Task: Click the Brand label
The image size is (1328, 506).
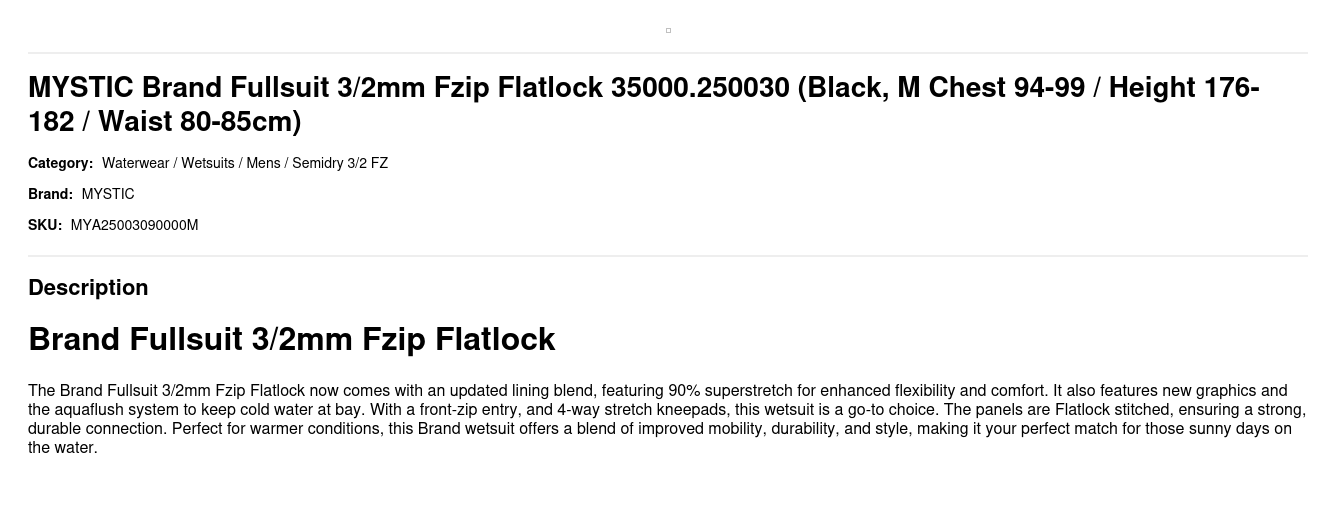Action: click(x=50, y=194)
